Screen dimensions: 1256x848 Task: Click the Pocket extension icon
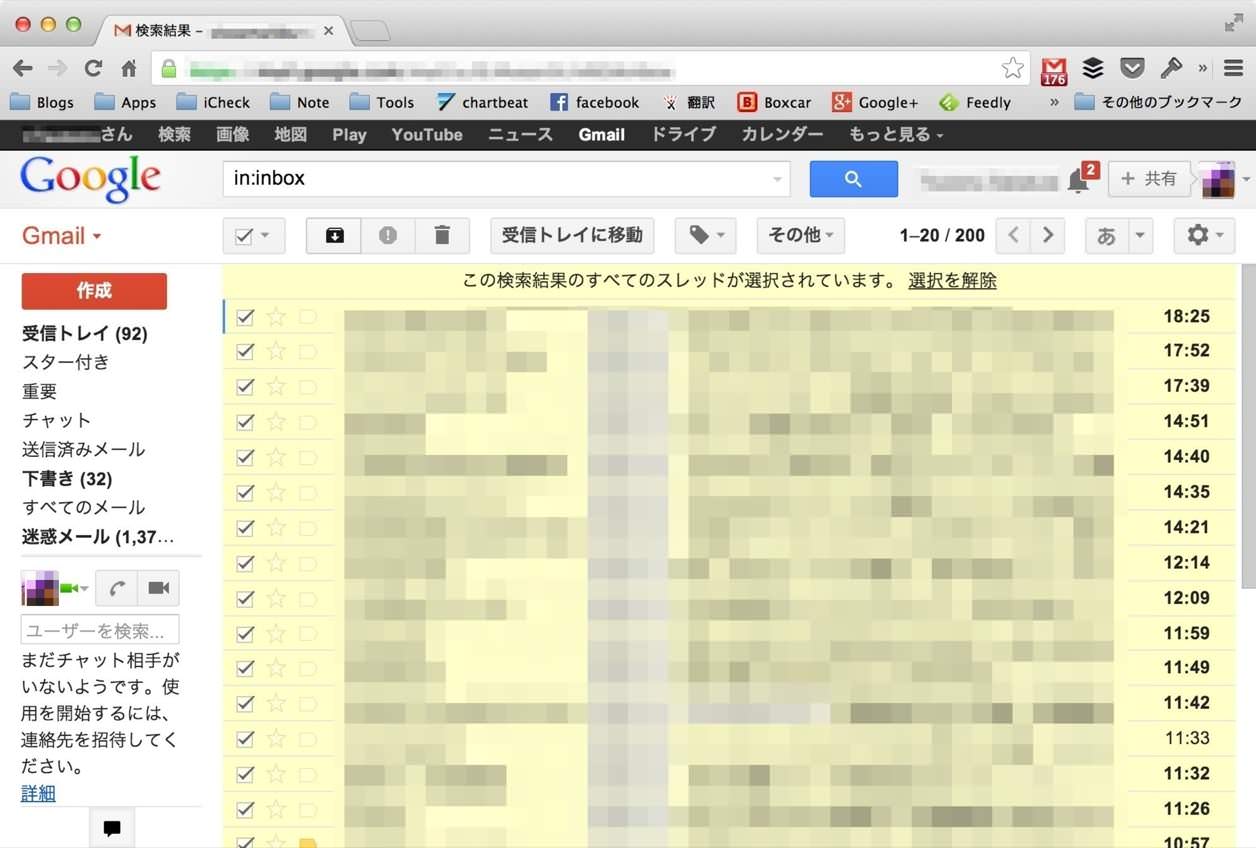point(1132,68)
